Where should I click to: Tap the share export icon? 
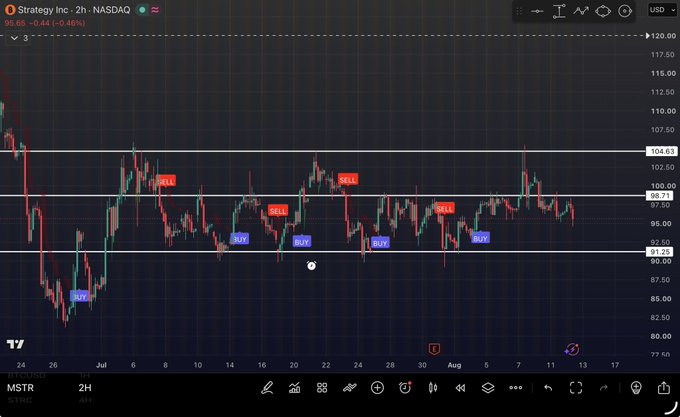pos(664,388)
